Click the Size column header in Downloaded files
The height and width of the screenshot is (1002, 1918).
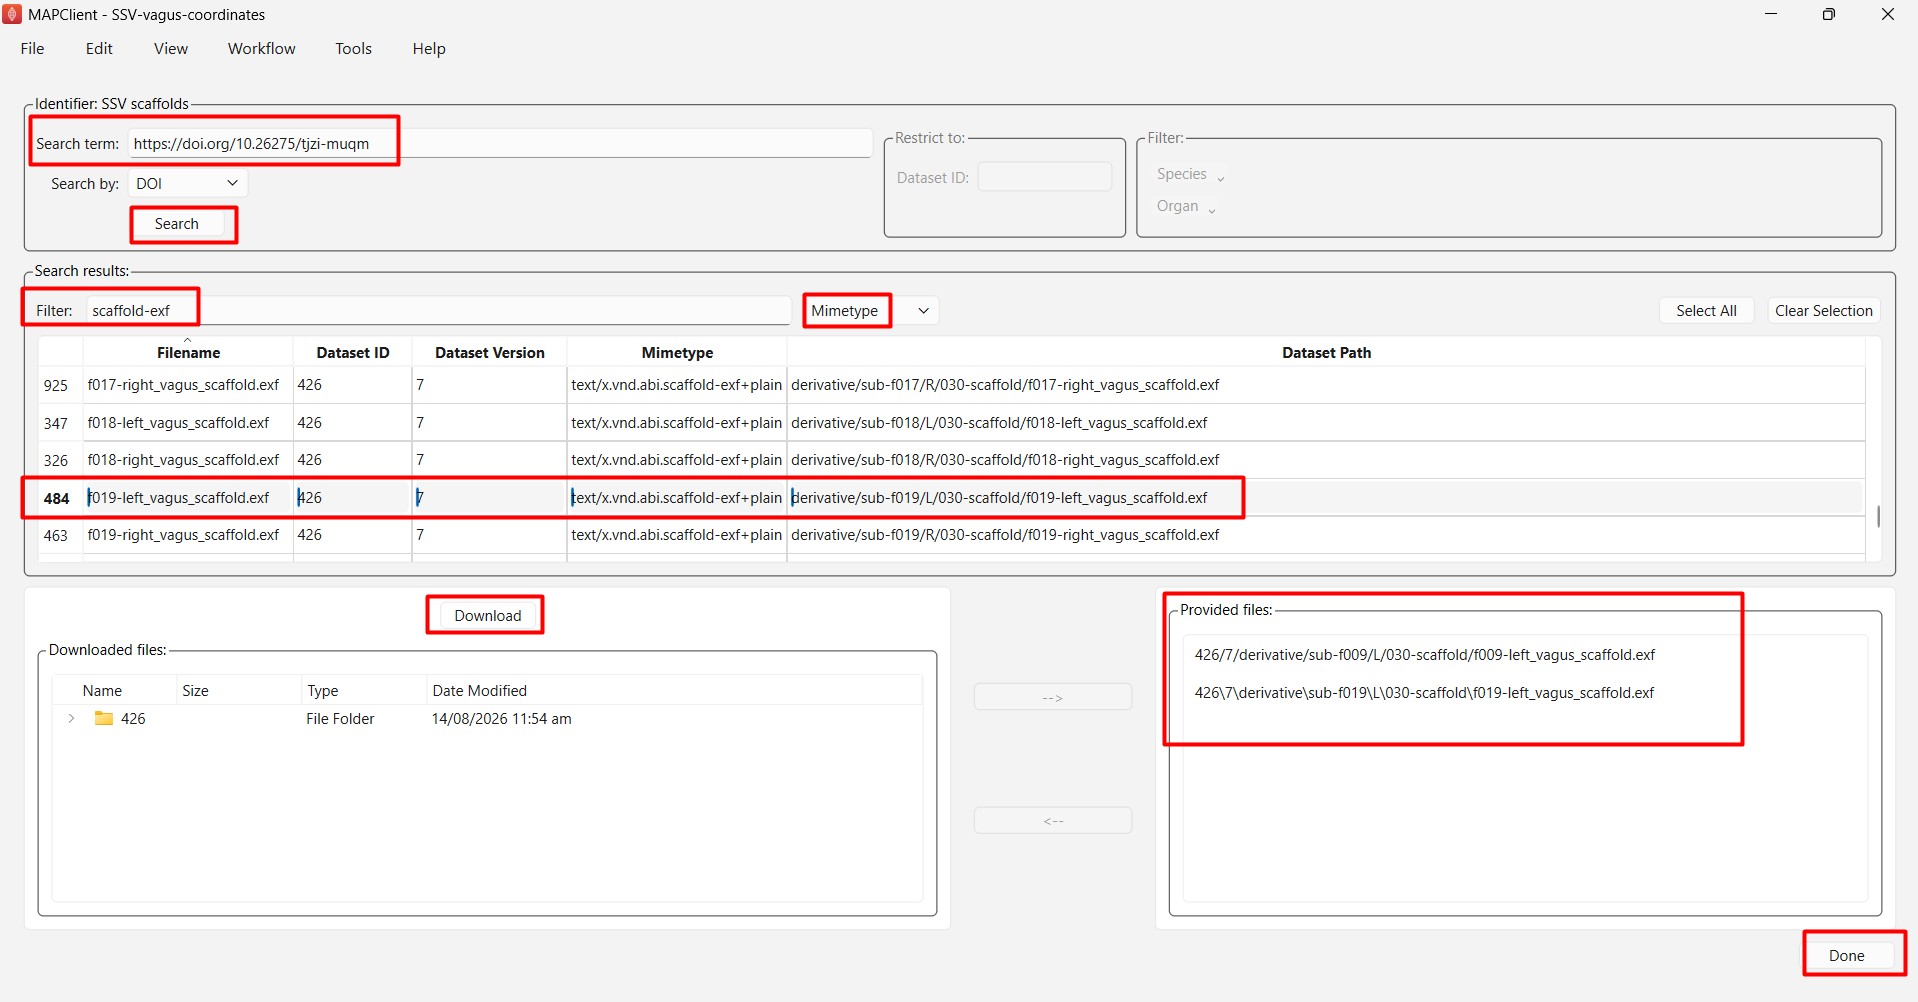tap(239, 691)
